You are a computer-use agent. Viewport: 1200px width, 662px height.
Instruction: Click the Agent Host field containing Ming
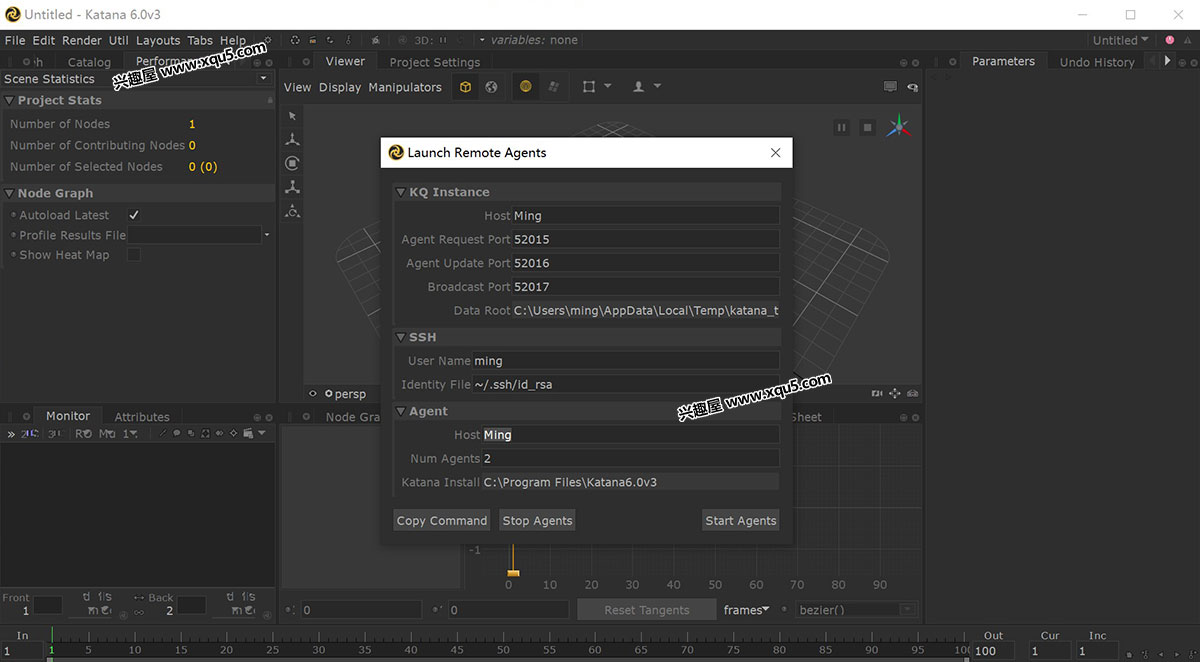click(x=630, y=435)
